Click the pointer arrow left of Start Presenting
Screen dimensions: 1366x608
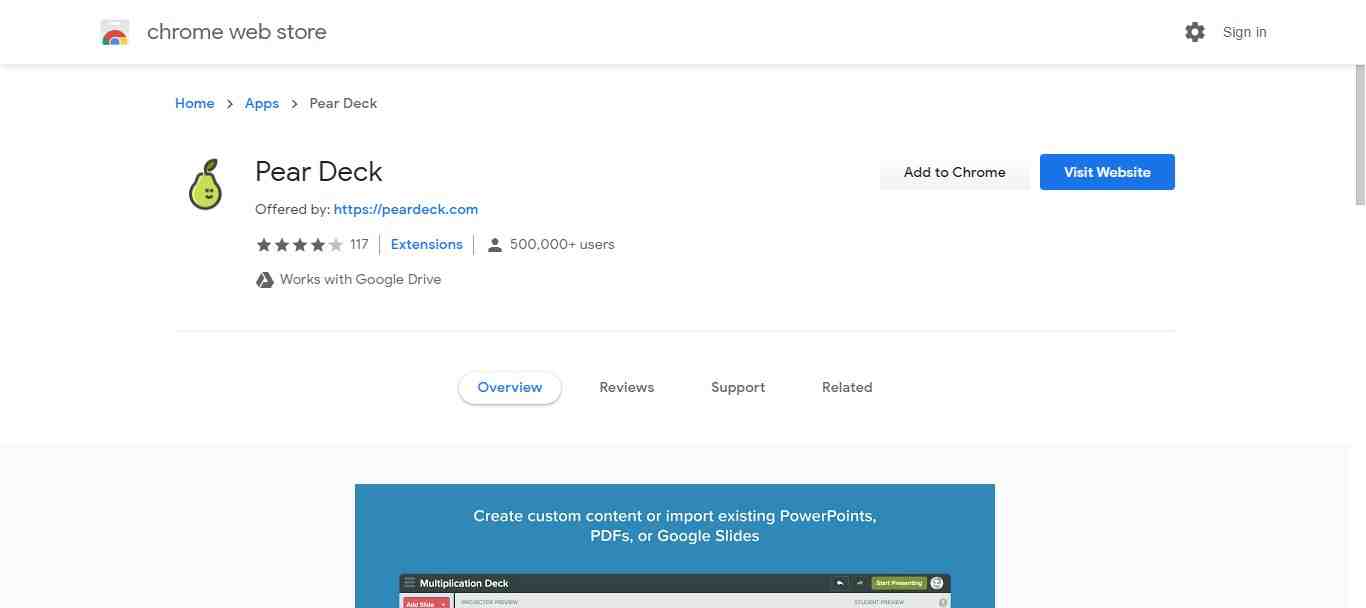pyautogui.click(x=862, y=583)
